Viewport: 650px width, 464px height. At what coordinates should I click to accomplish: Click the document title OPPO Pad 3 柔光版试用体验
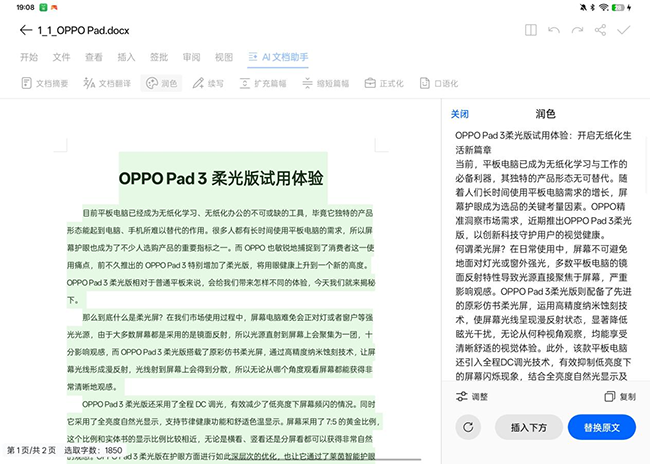point(221,179)
